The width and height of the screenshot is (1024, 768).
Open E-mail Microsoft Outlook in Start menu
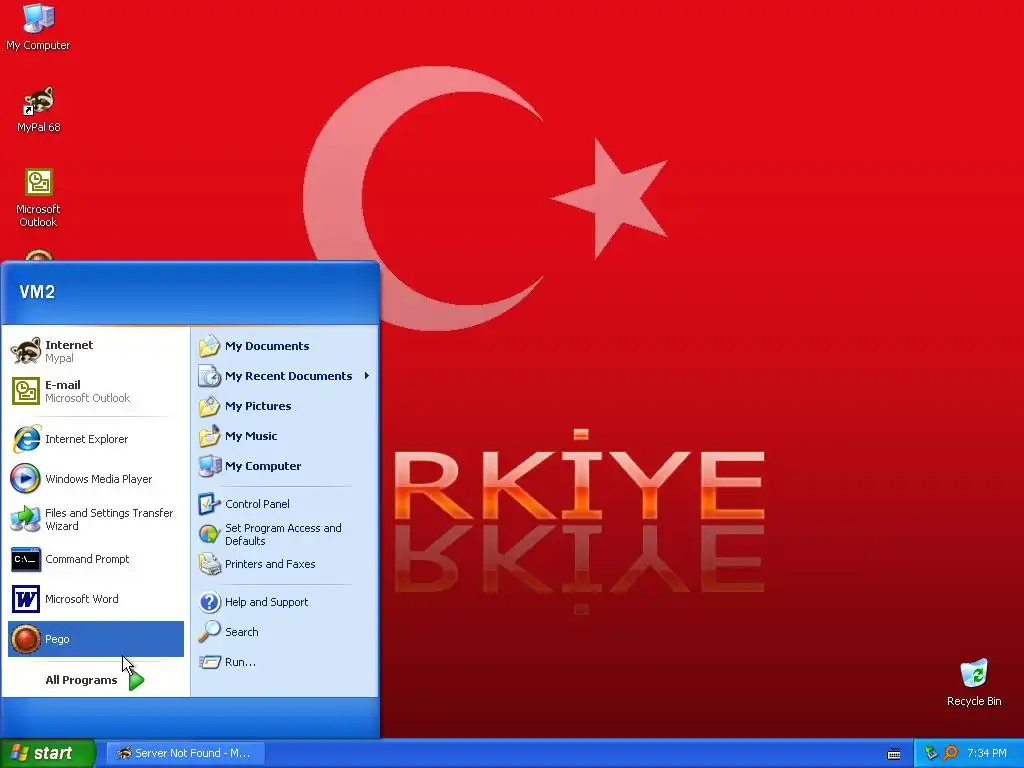point(96,391)
